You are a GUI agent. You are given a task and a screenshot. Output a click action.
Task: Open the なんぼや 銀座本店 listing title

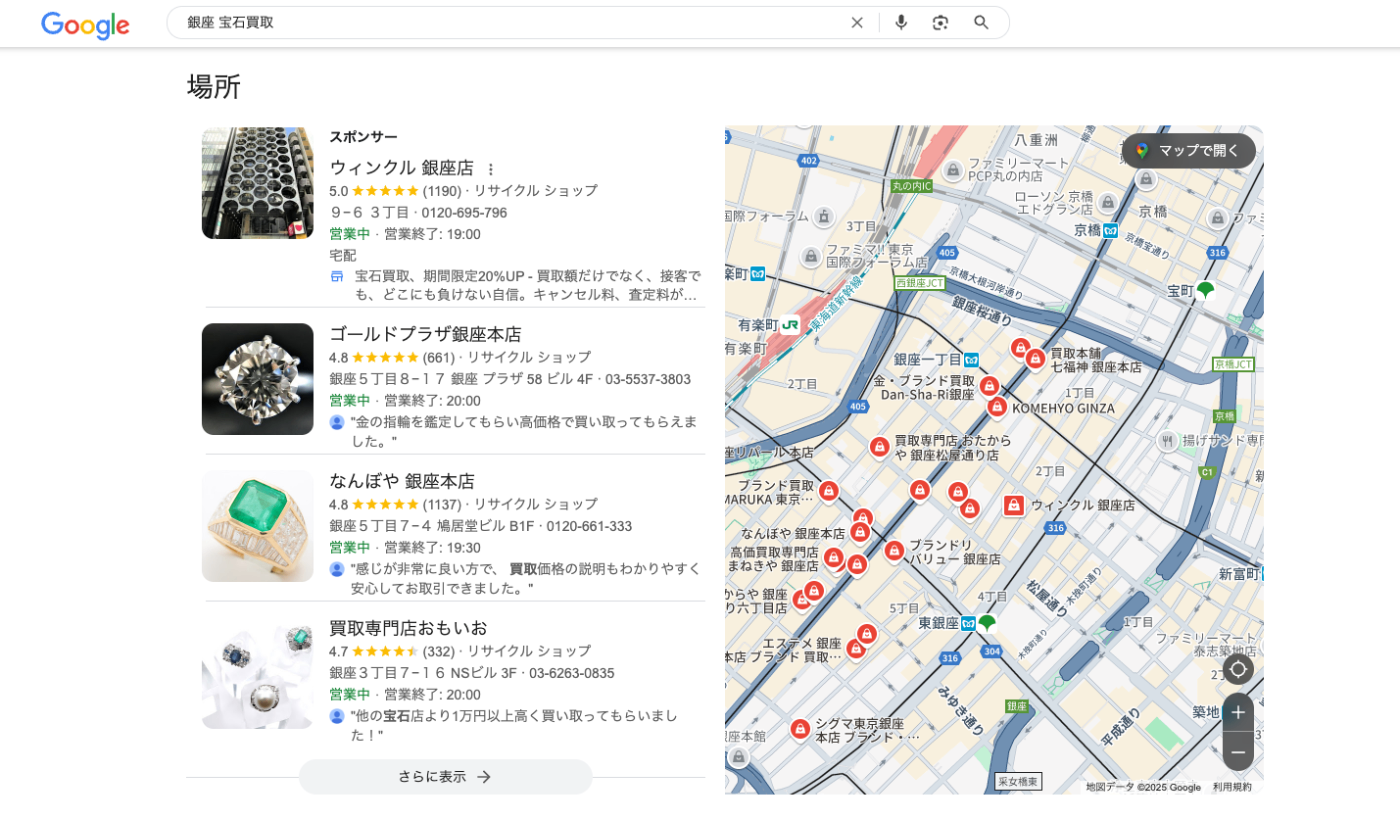tap(402, 481)
